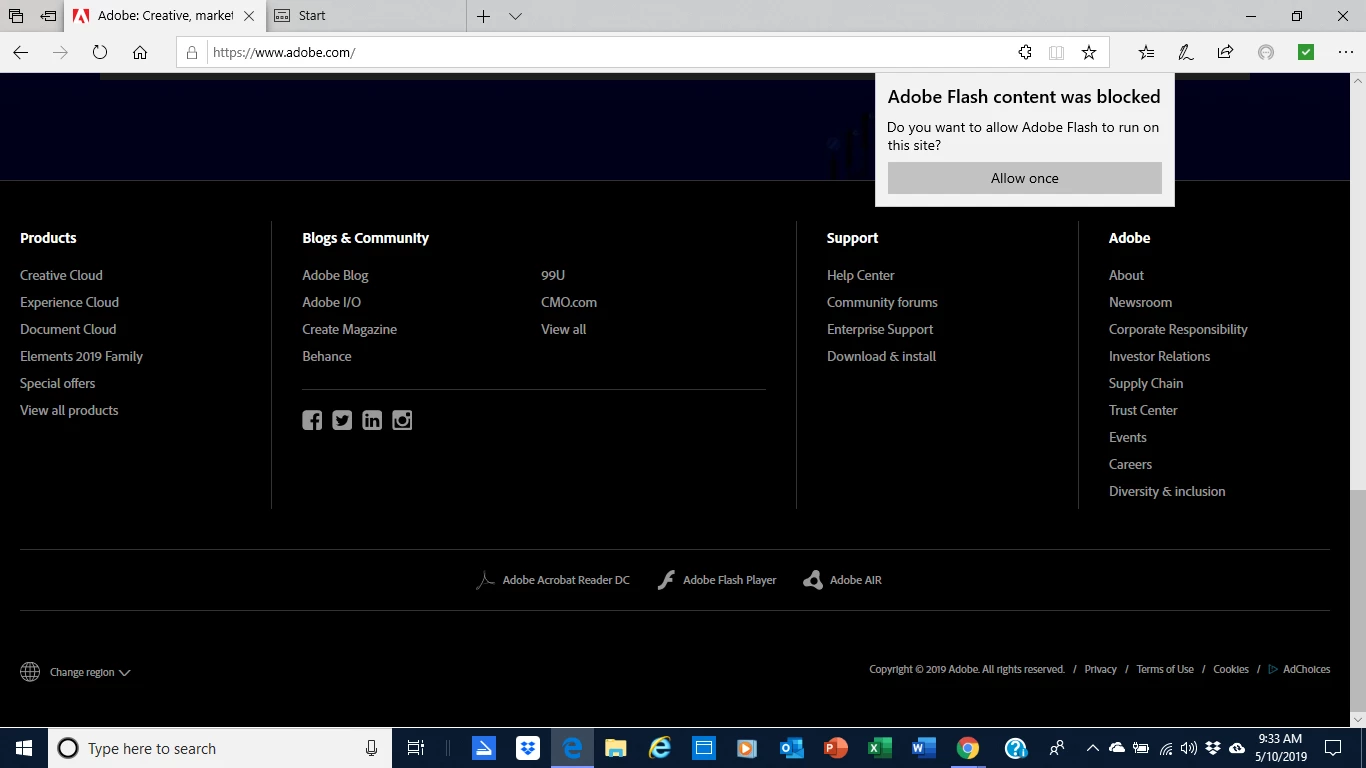This screenshot has height=768, width=1366.
Task: Open Instagram social icon in footer
Action: click(x=402, y=420)
